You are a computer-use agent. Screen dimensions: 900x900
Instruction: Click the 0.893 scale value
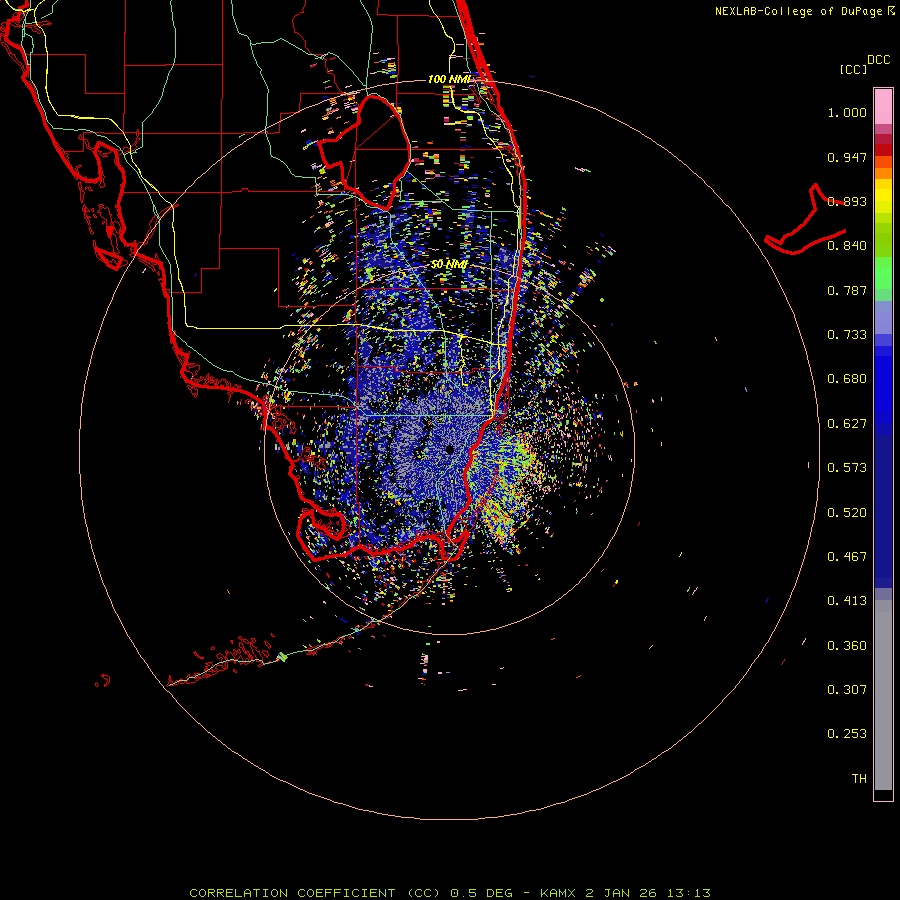(x=847, y=201)
